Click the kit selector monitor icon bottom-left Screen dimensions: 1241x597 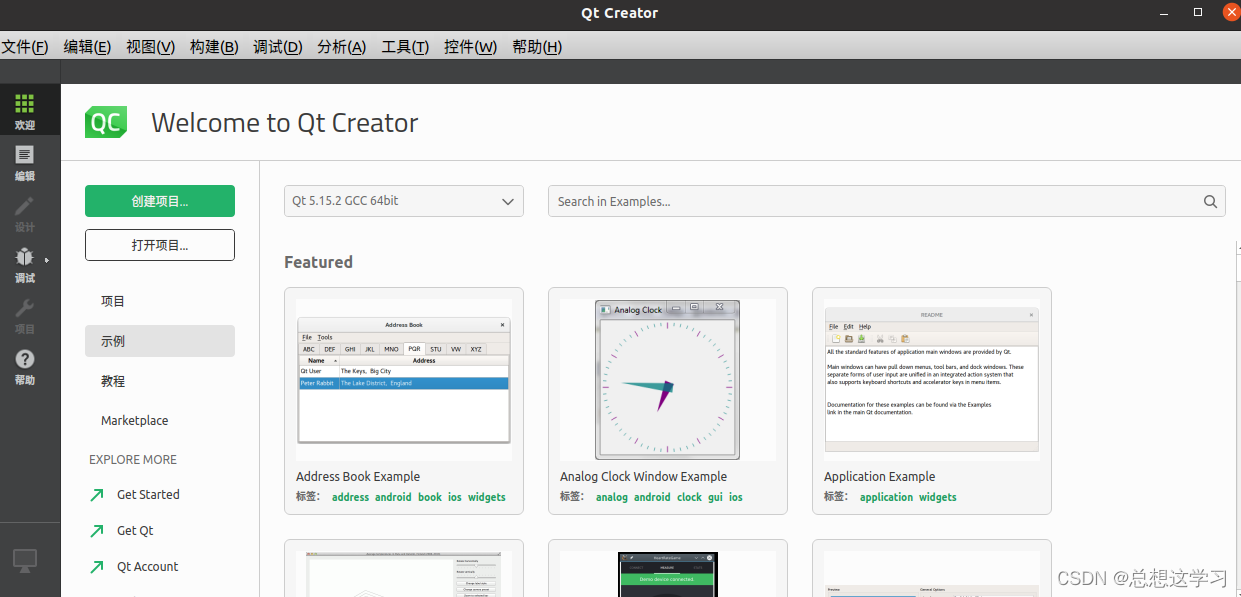(x=24, y=561)
